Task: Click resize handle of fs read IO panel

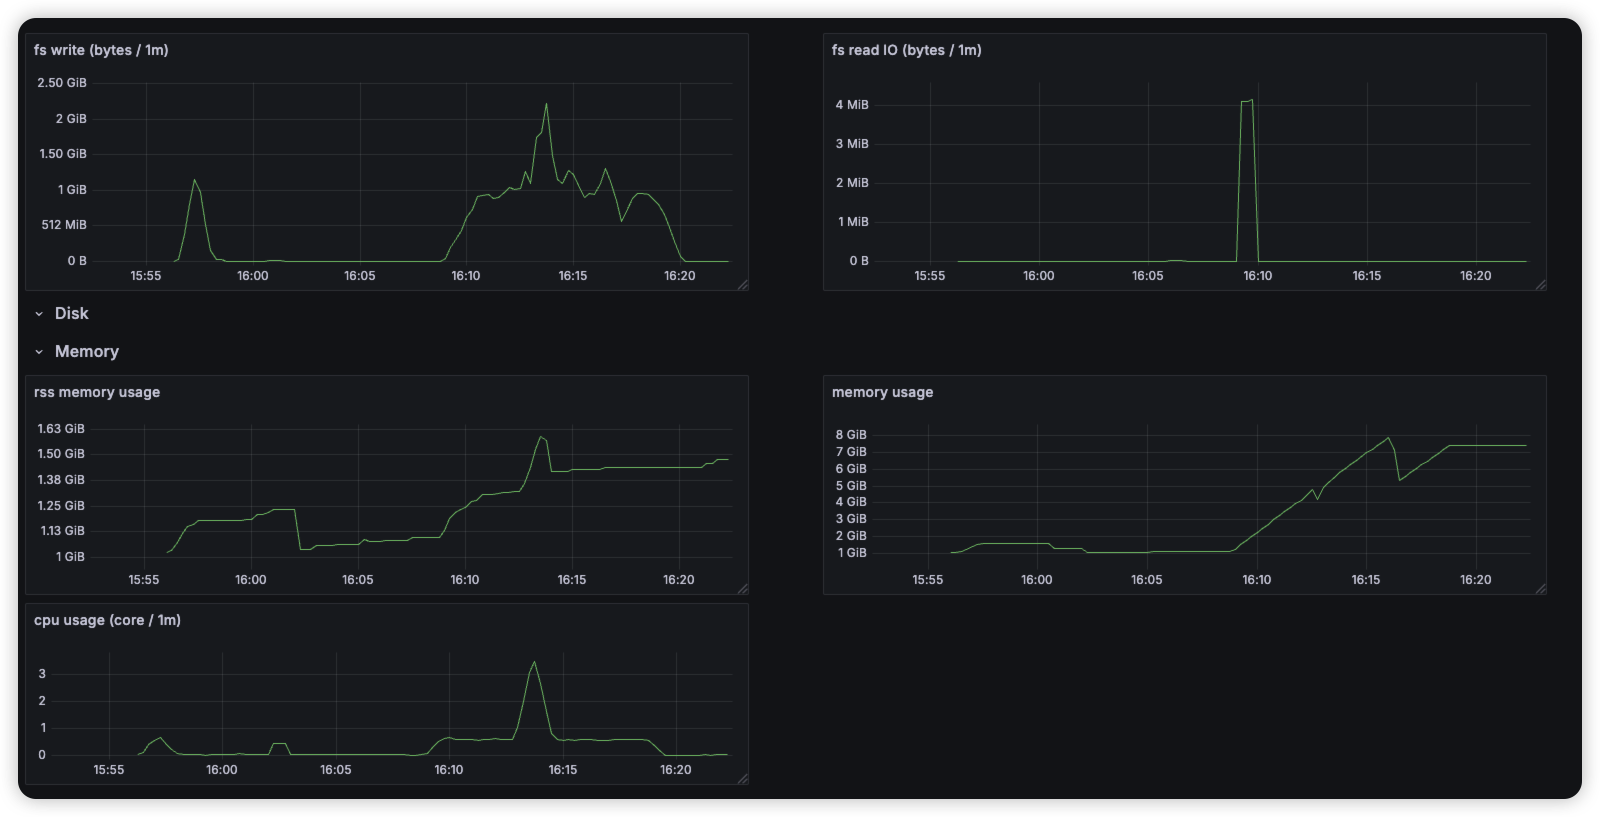Action: click(x=1541, y=285)
